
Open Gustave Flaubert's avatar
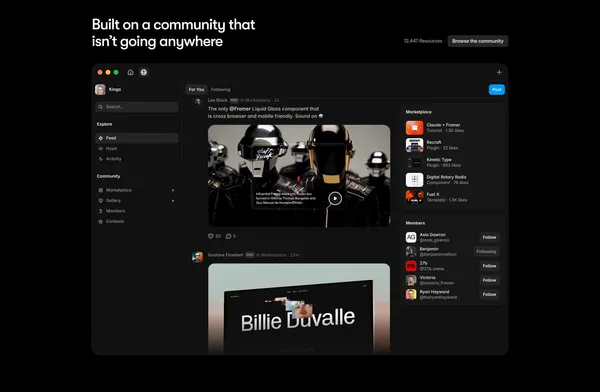point(197,257)
